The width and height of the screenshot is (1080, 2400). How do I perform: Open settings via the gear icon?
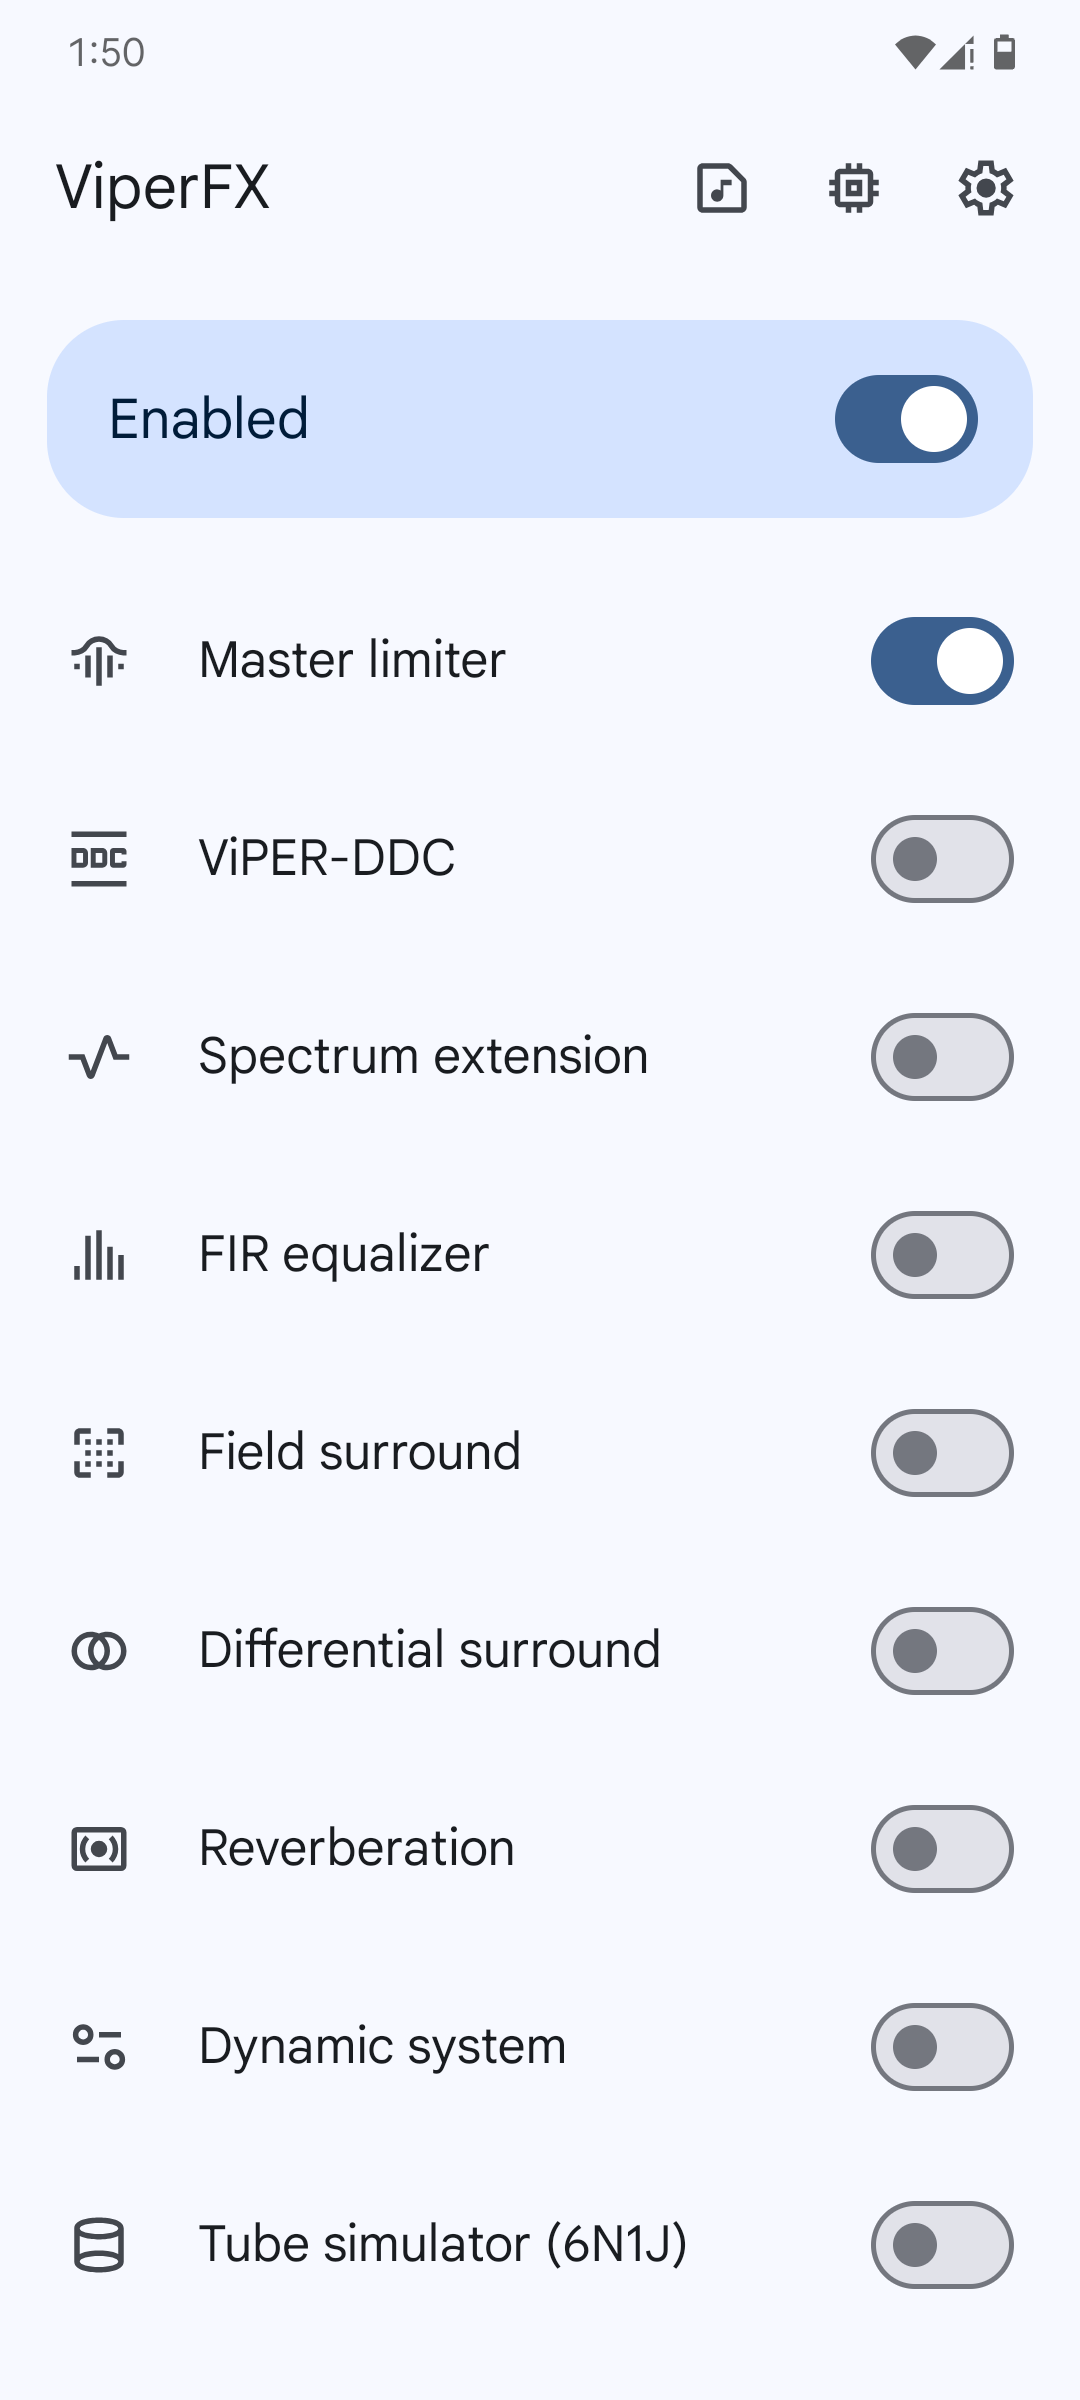(x=986, y=188)
